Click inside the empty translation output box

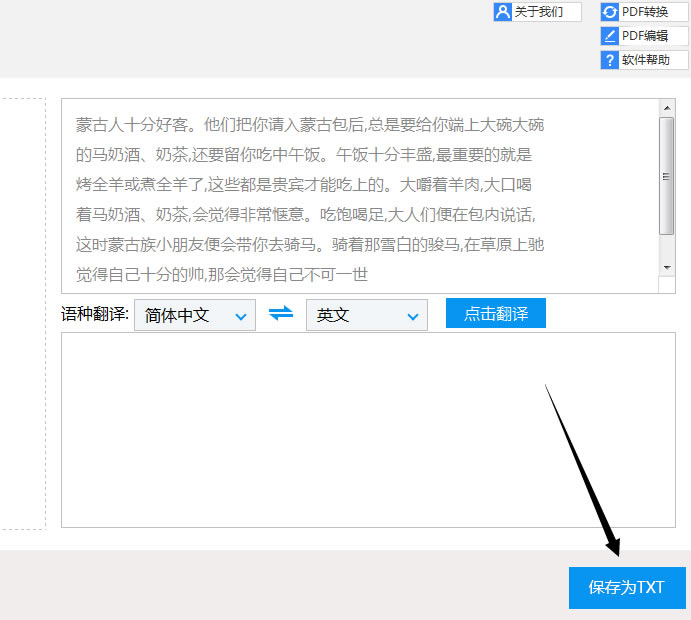(368, 430)
